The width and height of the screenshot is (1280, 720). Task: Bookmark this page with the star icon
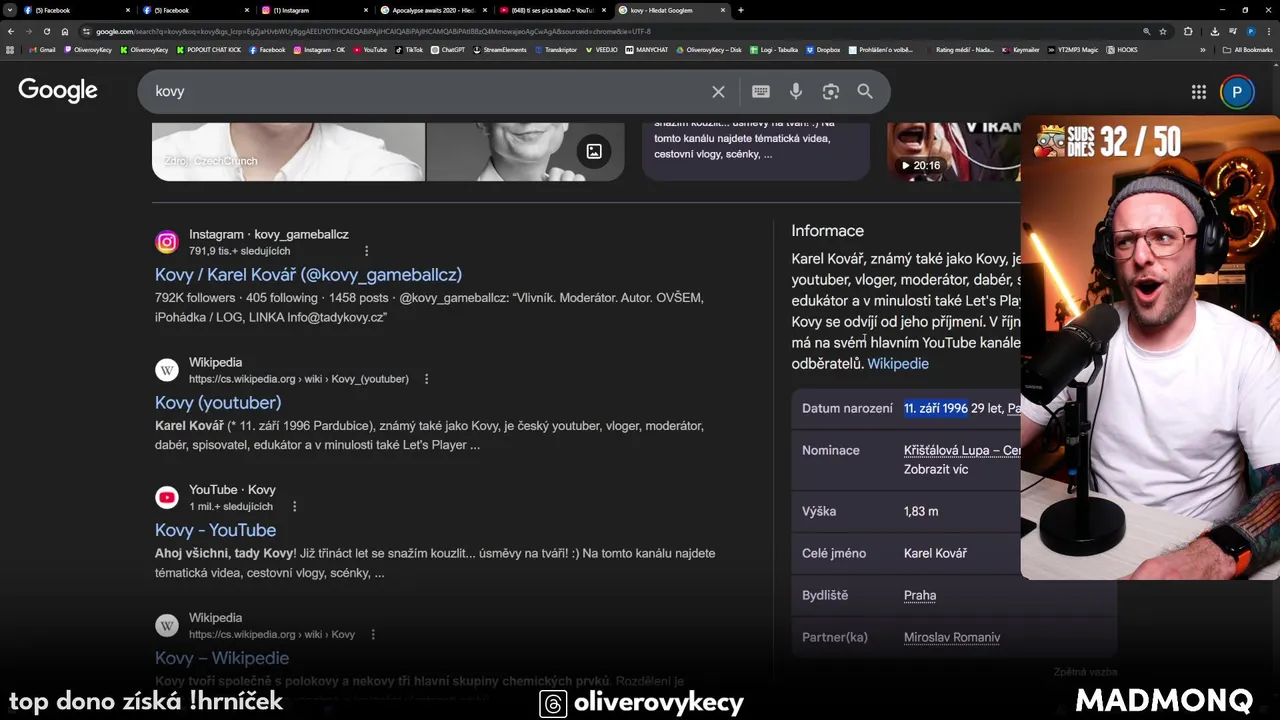[1163, 31]
